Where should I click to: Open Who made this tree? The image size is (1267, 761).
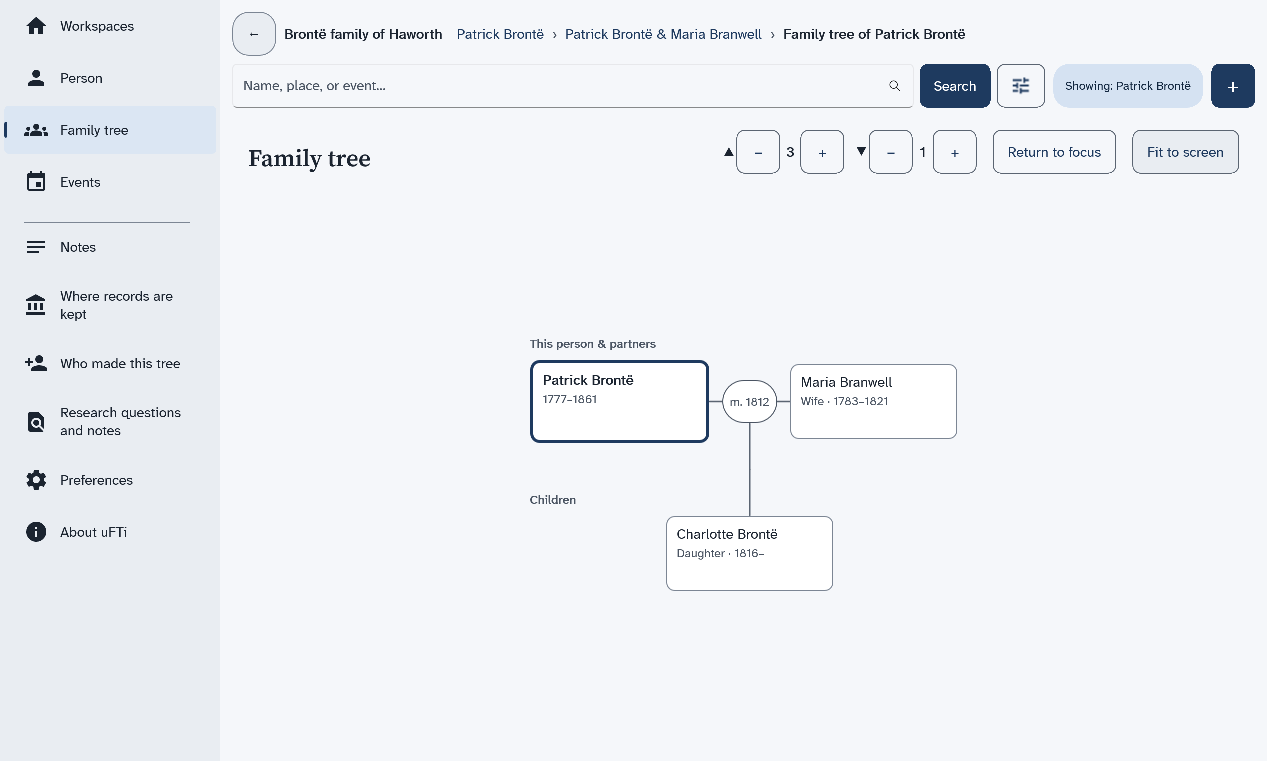click(x=110, y=364)
